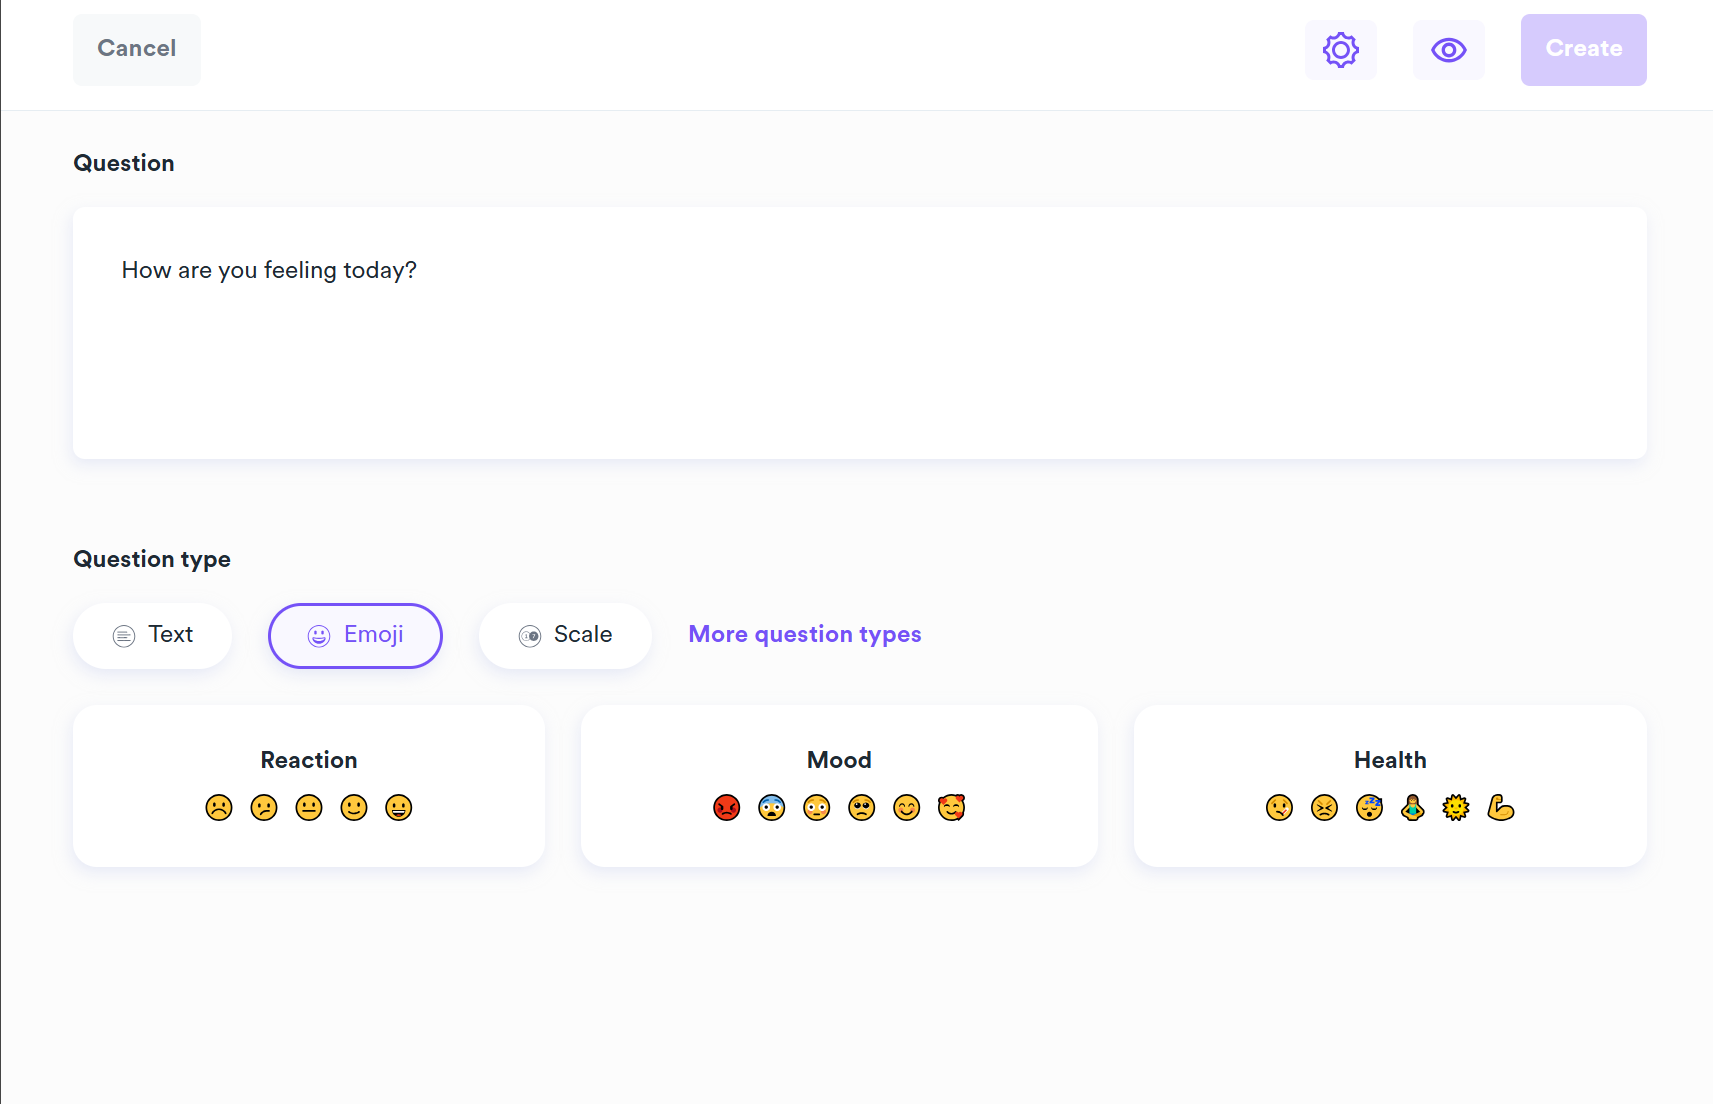
Task: Select the Text question type
Action: 153,635
